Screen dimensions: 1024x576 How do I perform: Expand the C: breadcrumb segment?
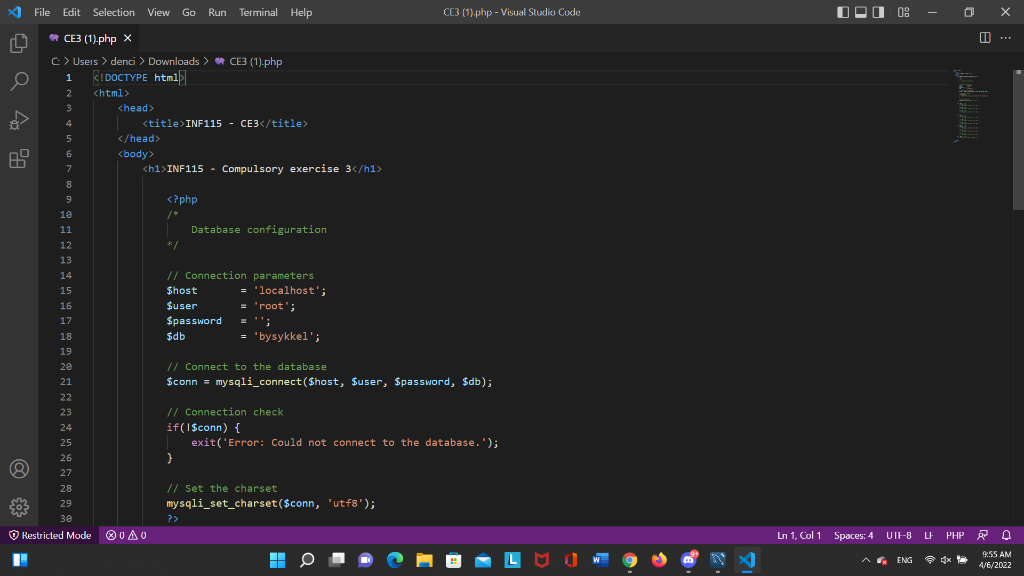pyautogui.click(x=56, y=61)
